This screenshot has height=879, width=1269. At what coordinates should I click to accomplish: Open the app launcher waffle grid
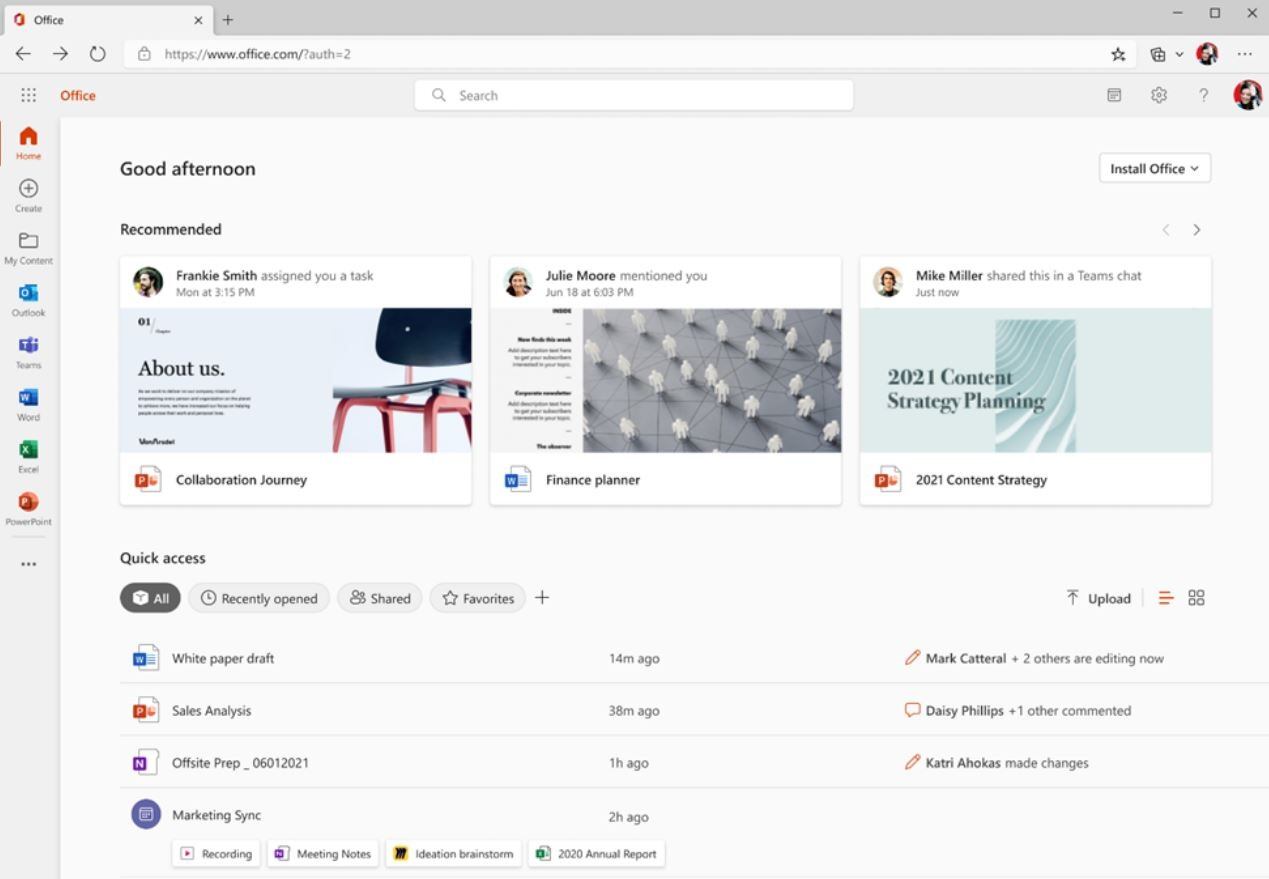(x=28, y=95)
